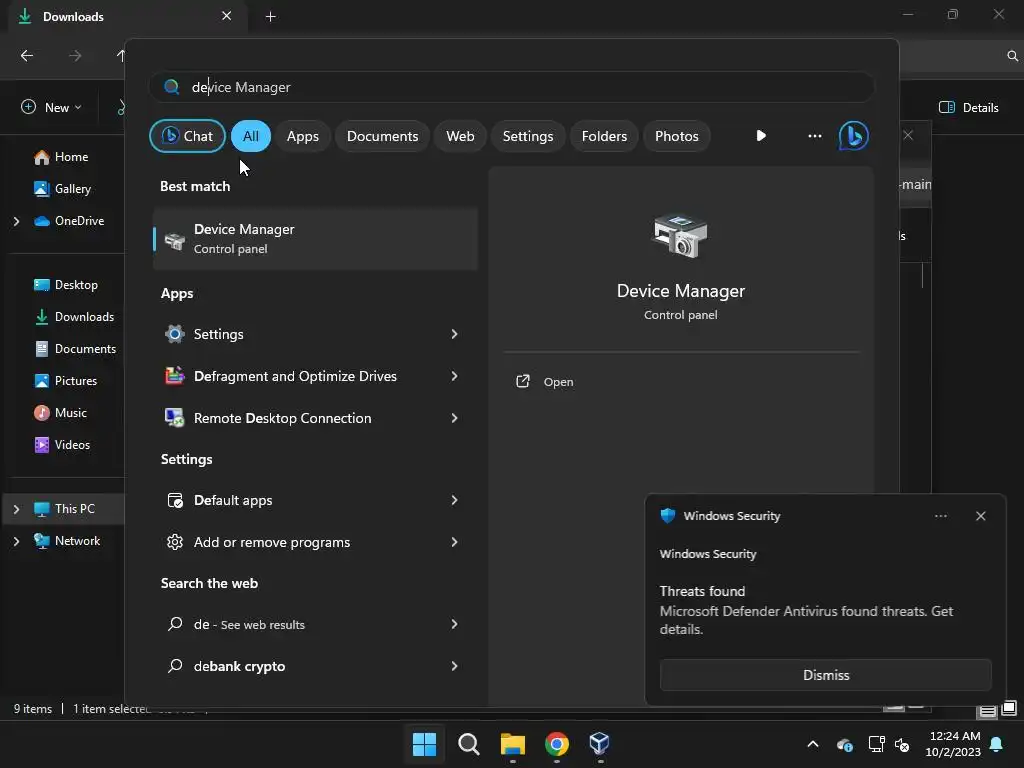Click the Bing icon in search panel

tap(854, 136)
